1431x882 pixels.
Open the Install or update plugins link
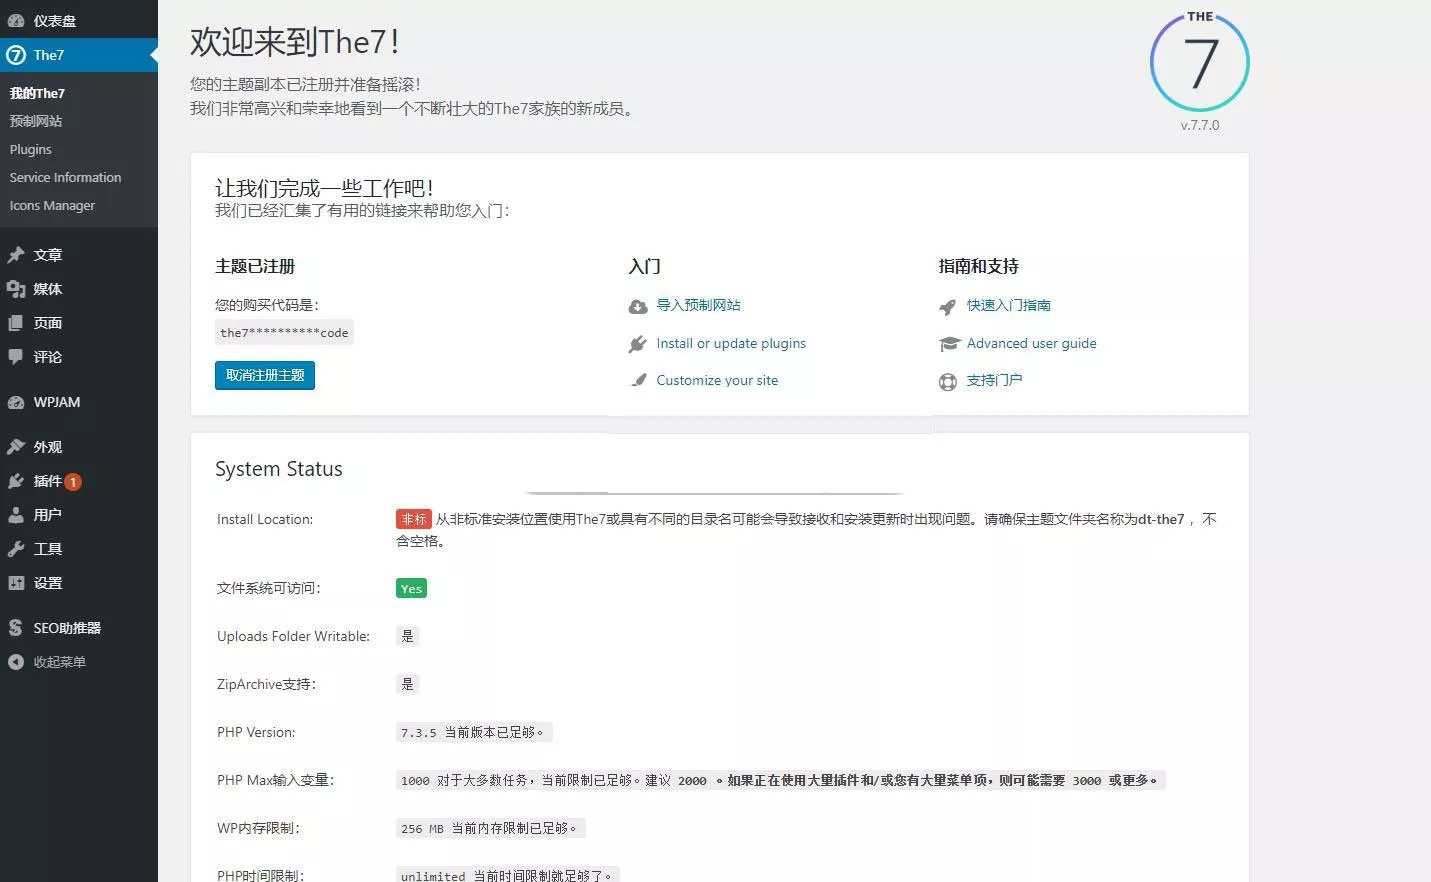[731, 343]
